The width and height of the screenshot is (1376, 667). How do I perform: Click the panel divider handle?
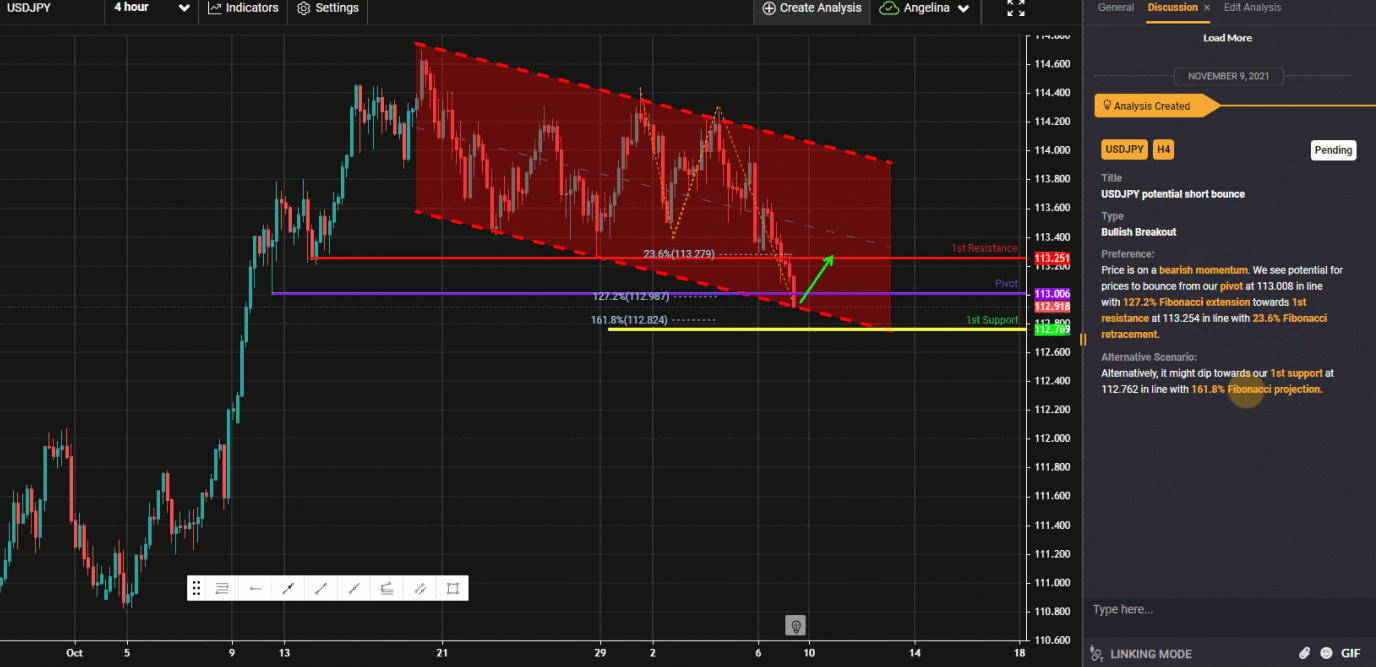(x=1081, y=339)
